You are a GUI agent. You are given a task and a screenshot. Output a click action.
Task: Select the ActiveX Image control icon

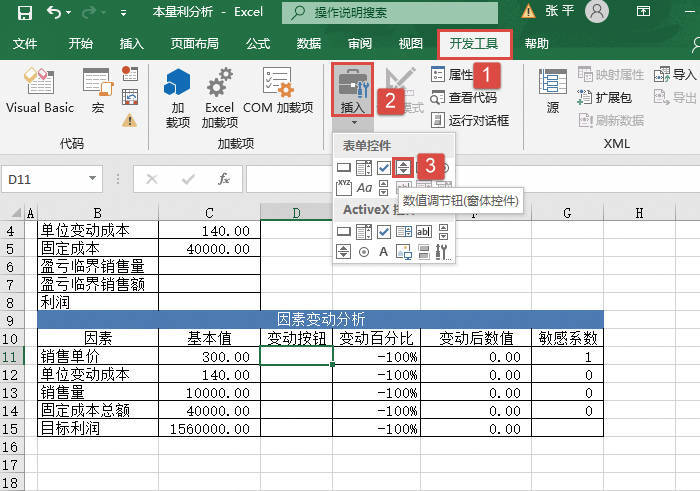[x=404, y=252]
